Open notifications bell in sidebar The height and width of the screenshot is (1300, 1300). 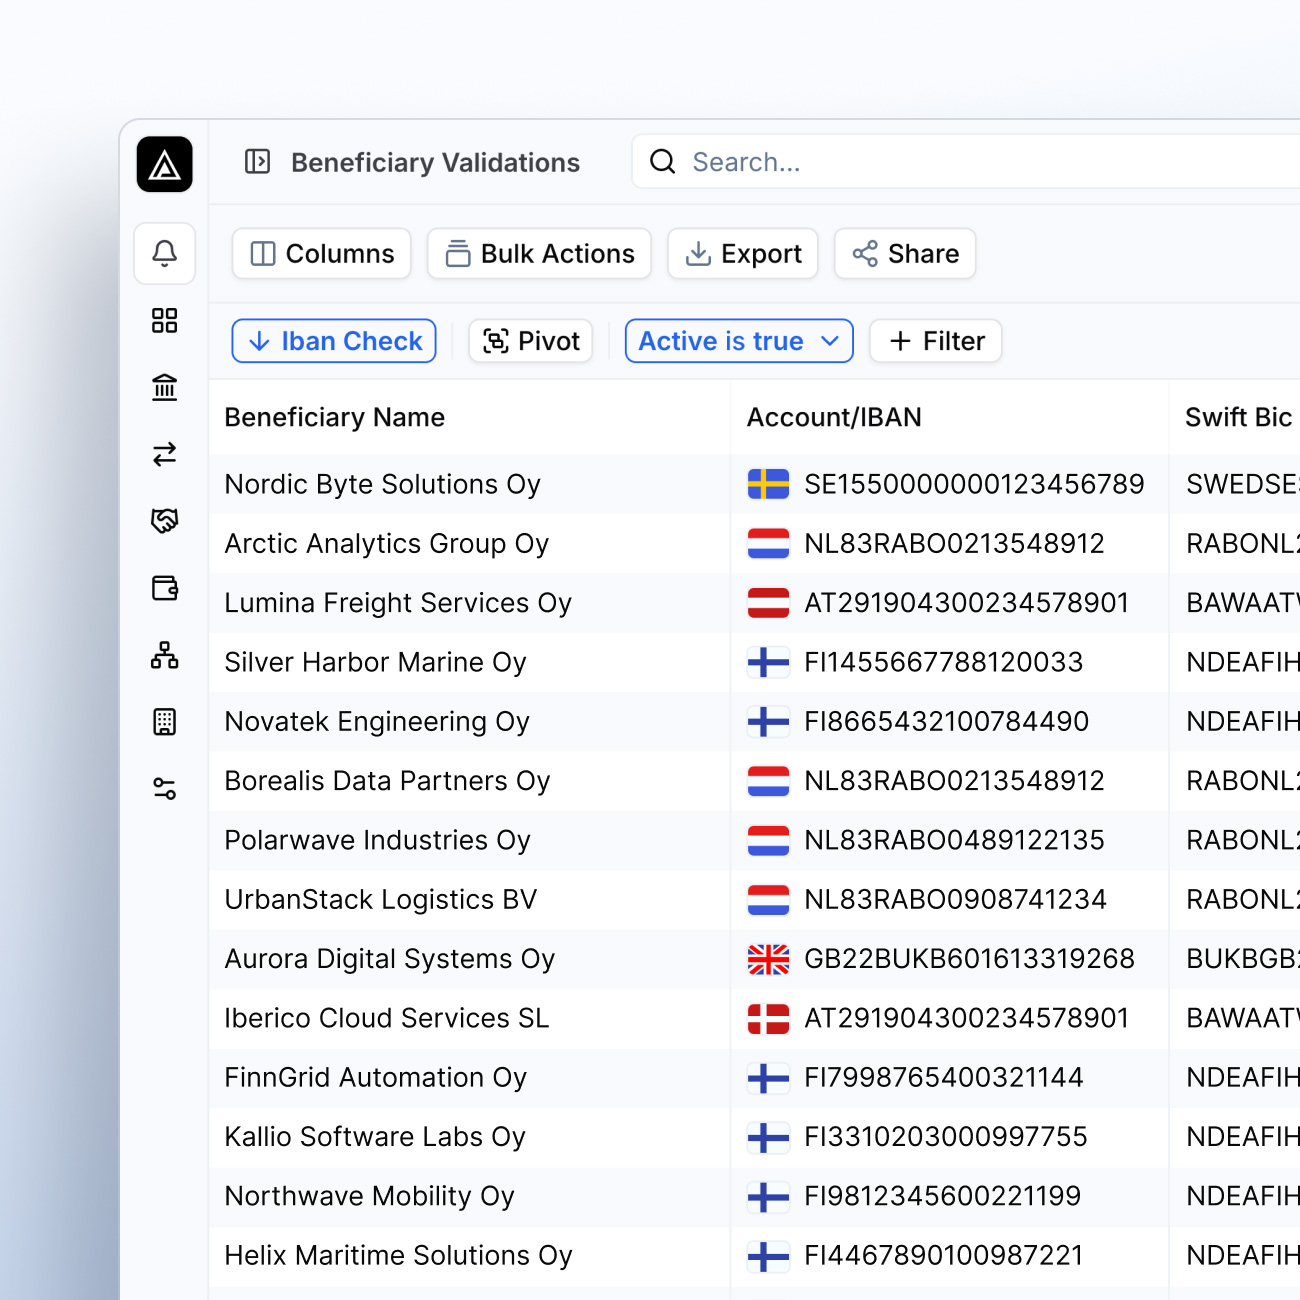(165, 254)
